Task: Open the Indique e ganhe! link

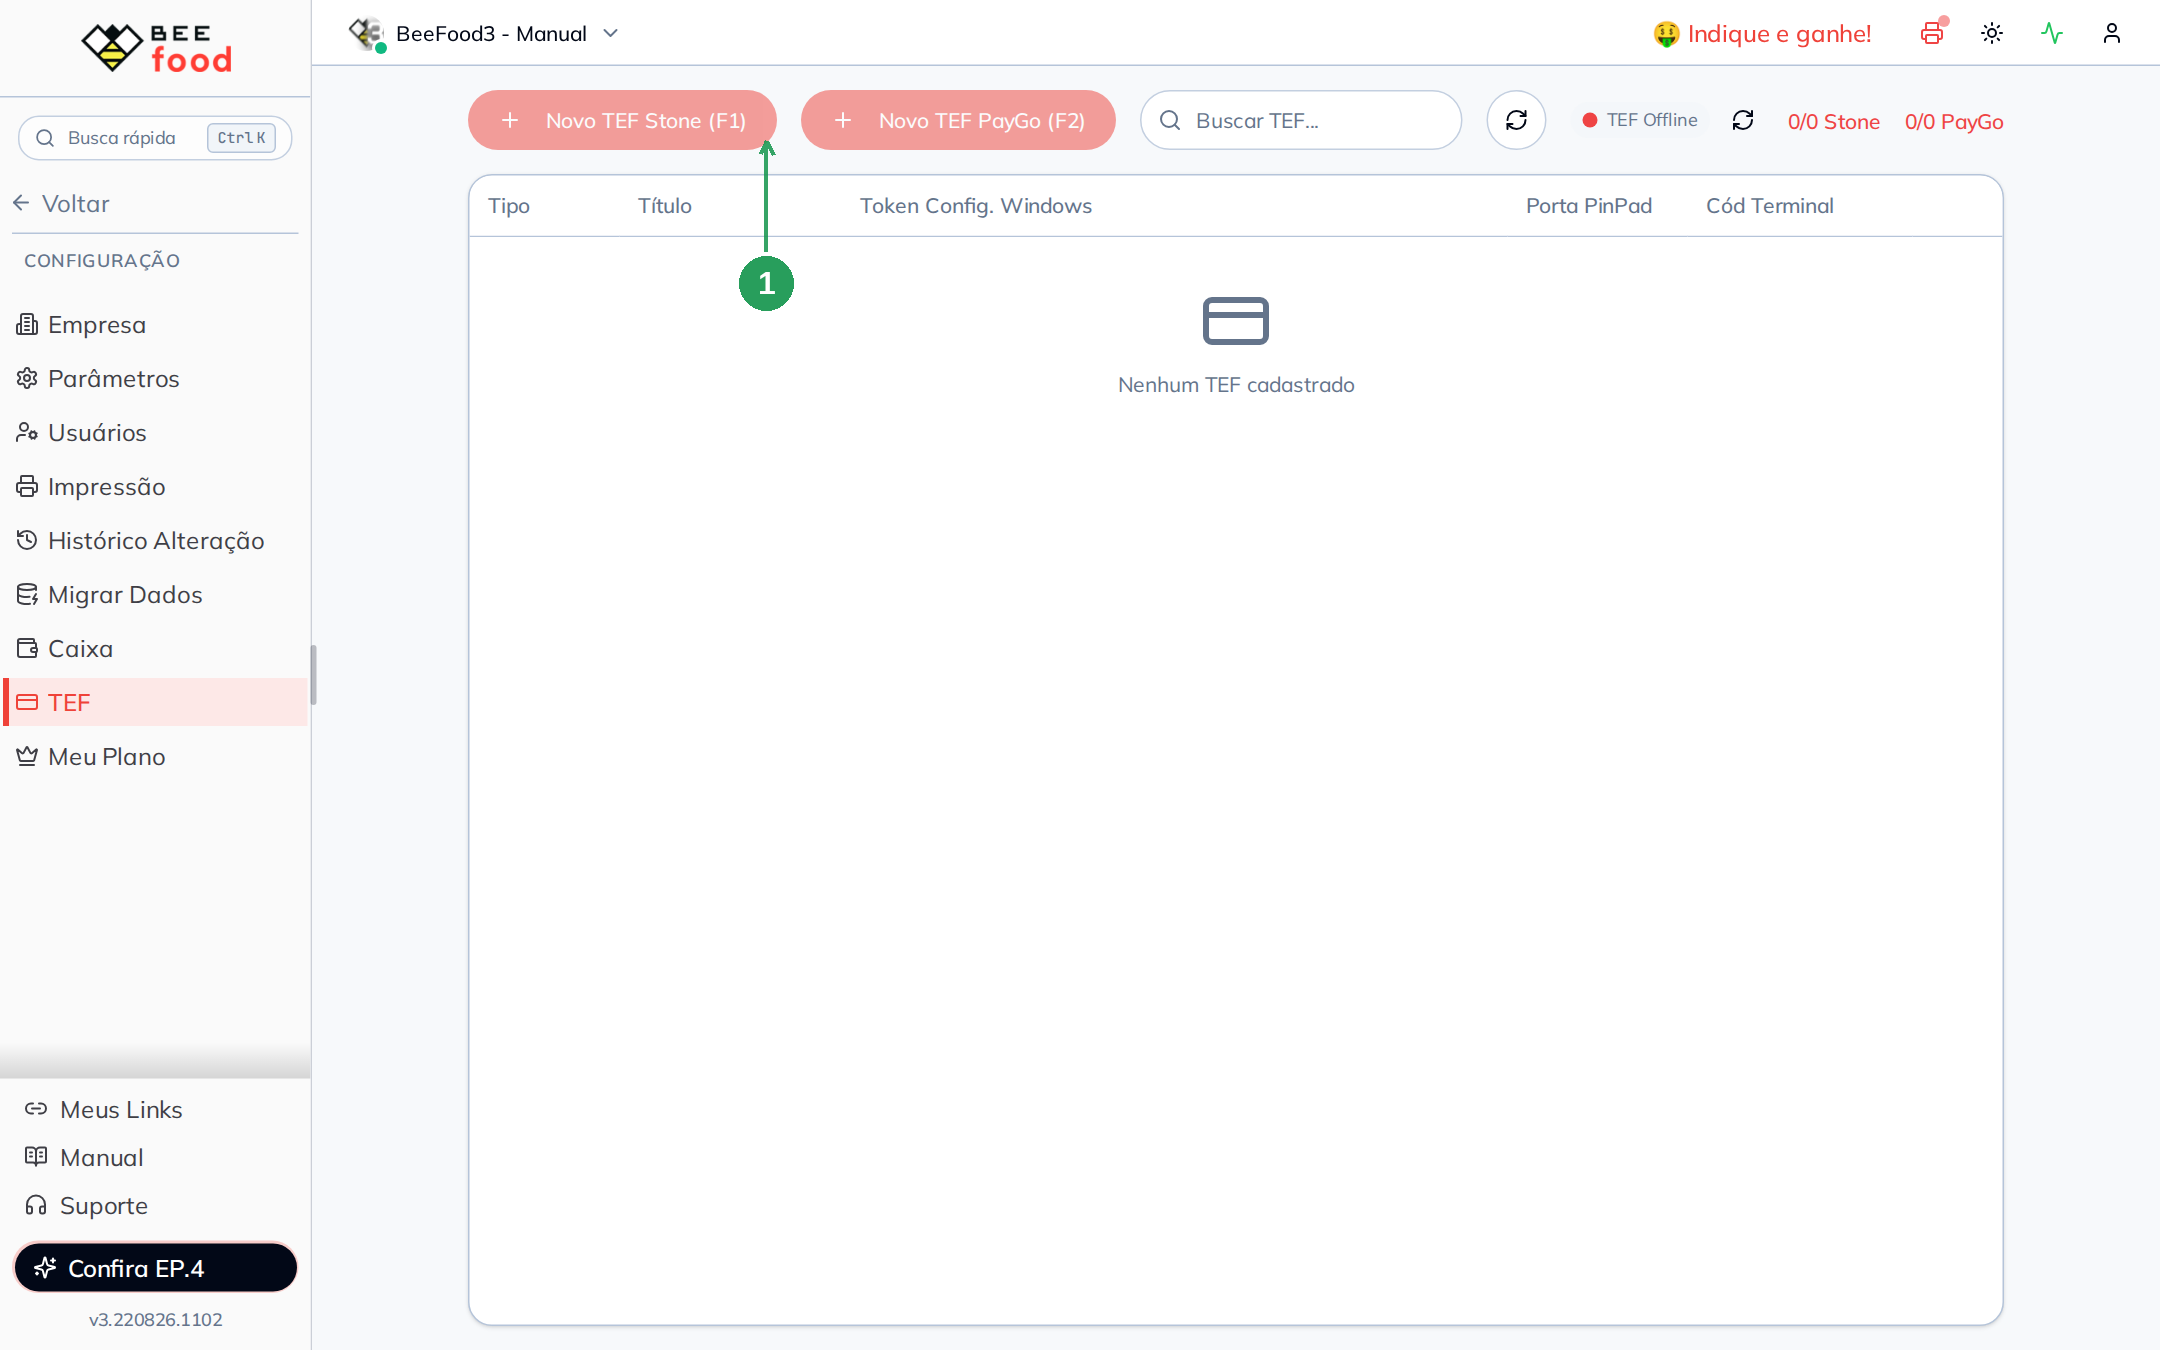Action: (x=1762, y=34)
